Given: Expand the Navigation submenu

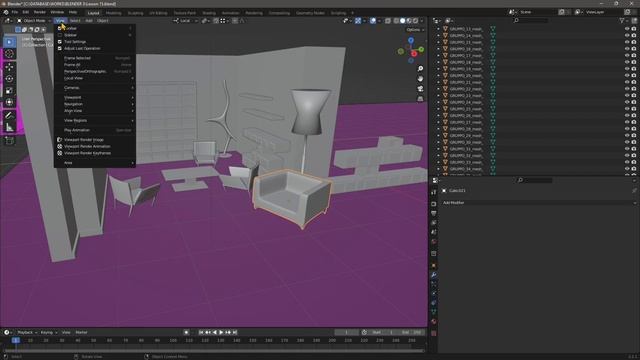Looking at the screenshot, I should click(x=94, y=104).
